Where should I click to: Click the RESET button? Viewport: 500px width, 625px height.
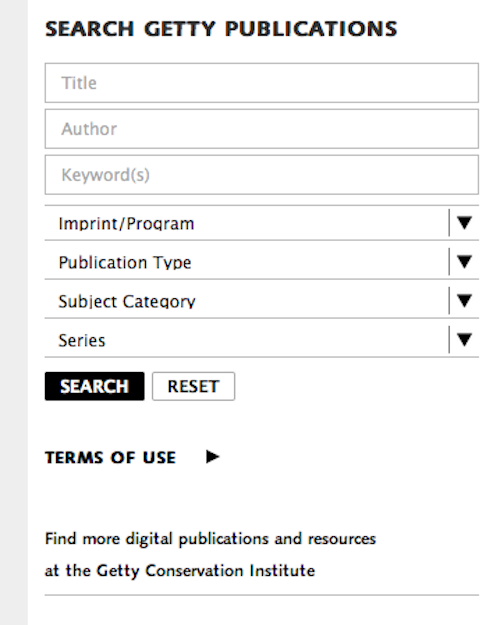[193, 386]
